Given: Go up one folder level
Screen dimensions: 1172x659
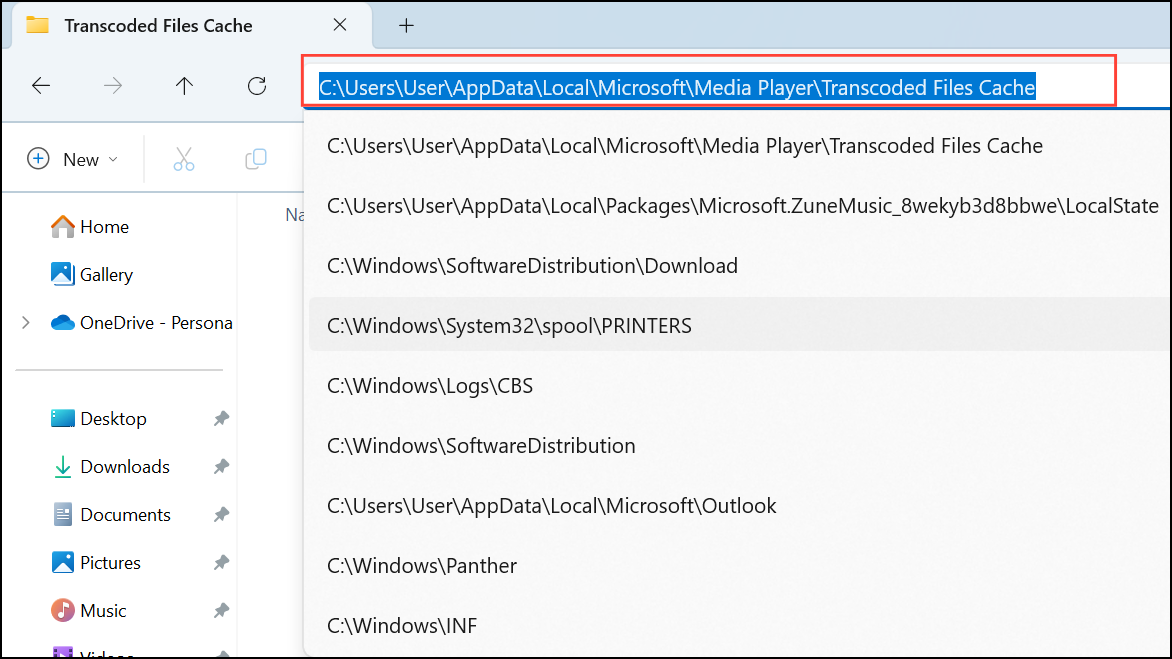Looking at the screenshot, I should [185, 86].
